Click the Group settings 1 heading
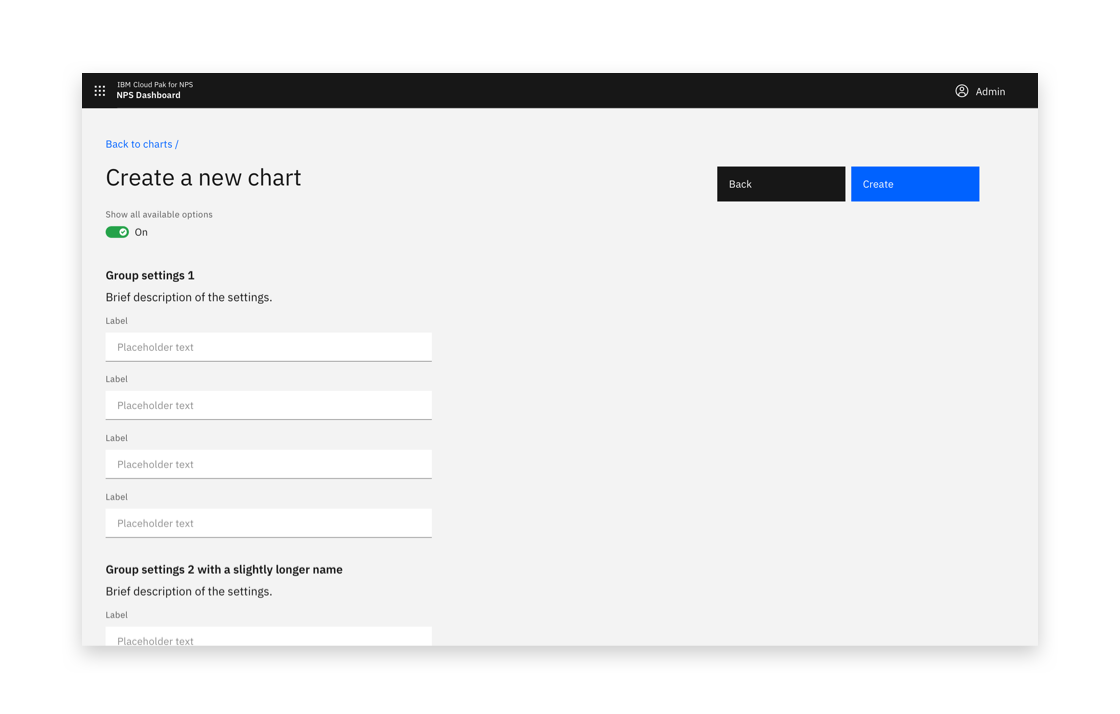Image resolution: width=1120 pixels, height=714 pixels. [149, 275]
